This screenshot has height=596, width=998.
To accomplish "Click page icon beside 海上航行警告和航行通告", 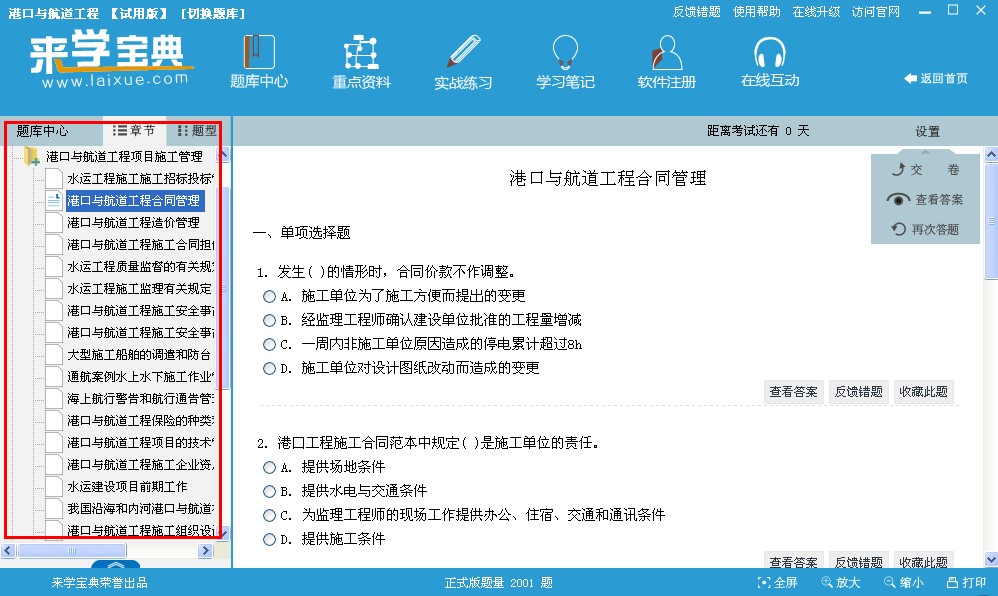I will (x=54, y=399).
